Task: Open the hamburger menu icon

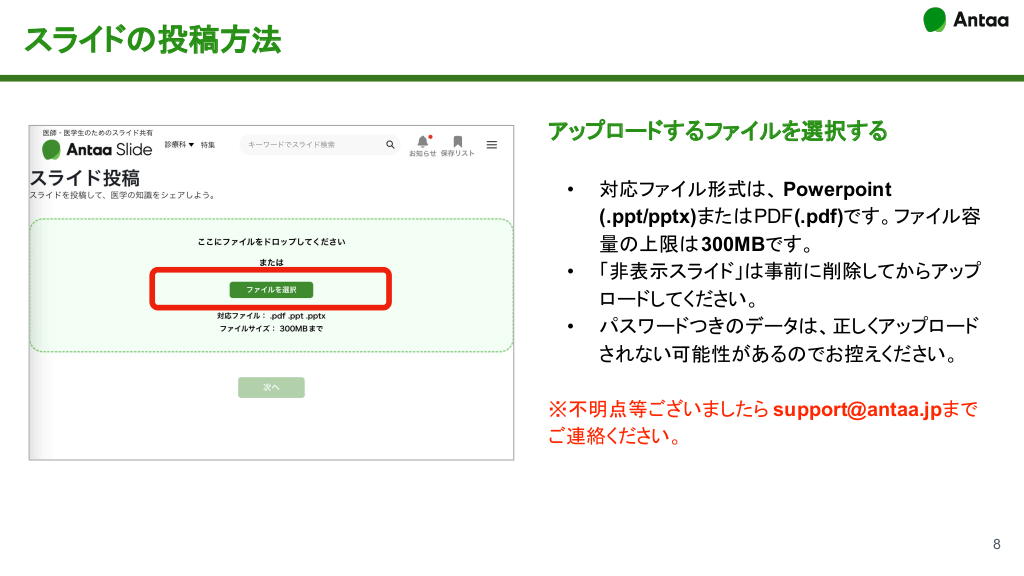Action: (x=492, y=145)
